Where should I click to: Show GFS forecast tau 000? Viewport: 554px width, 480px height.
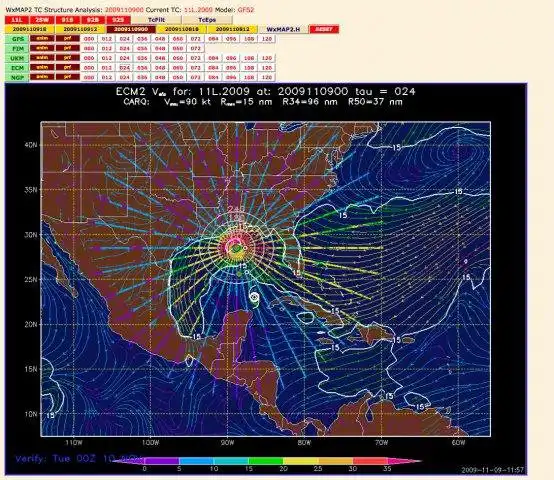(89, 39)
